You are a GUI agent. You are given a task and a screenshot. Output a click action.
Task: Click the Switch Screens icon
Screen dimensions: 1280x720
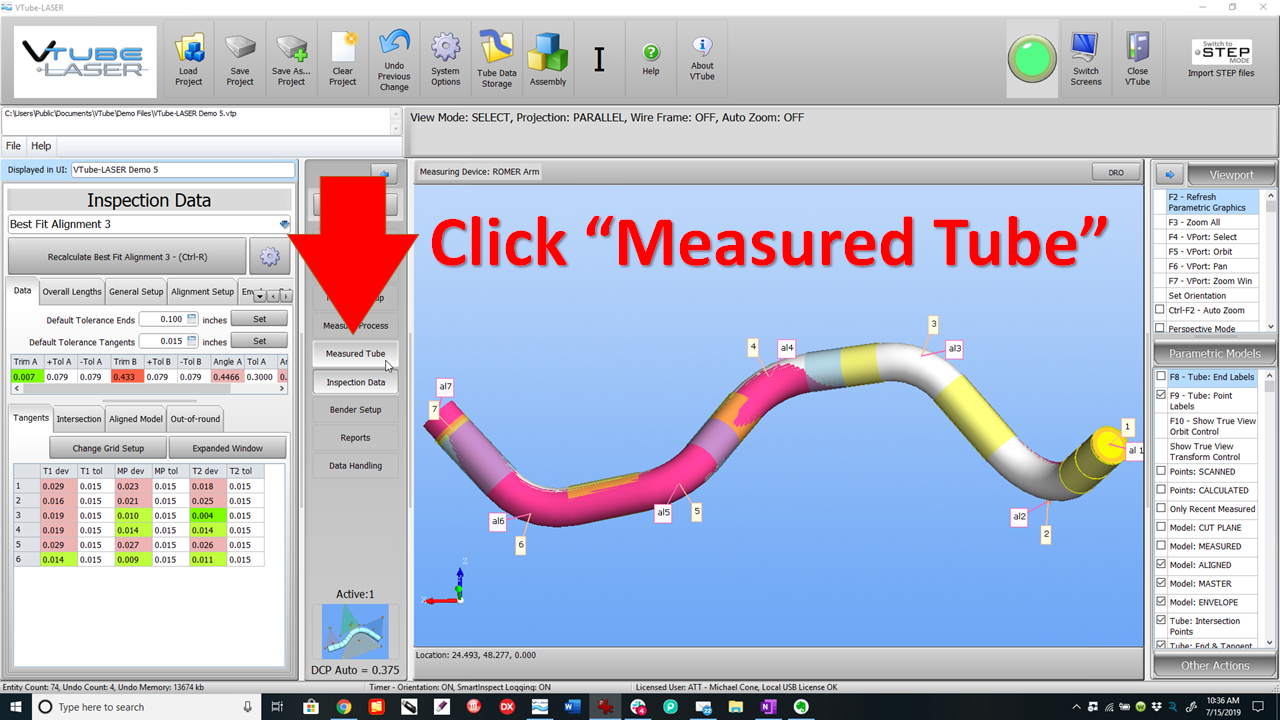click(1085, 48)
